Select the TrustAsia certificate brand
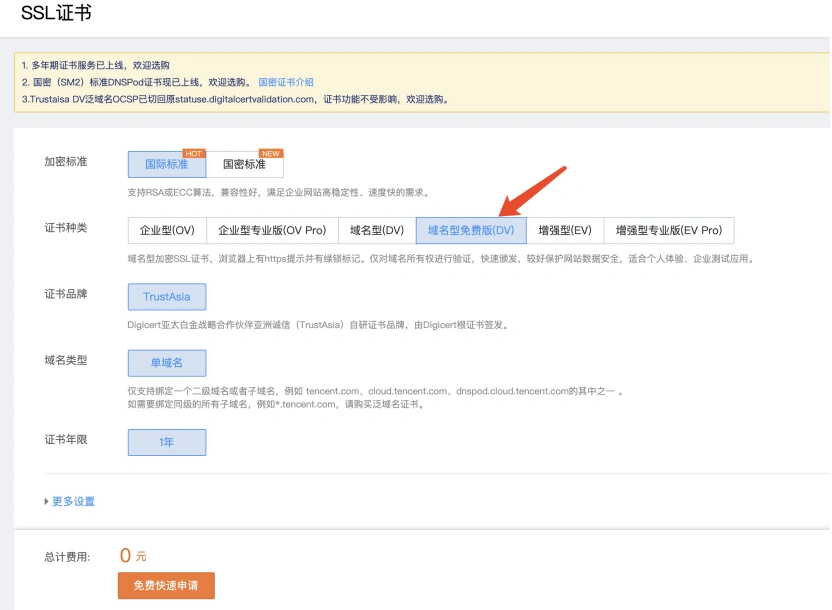 pos(166,297)
